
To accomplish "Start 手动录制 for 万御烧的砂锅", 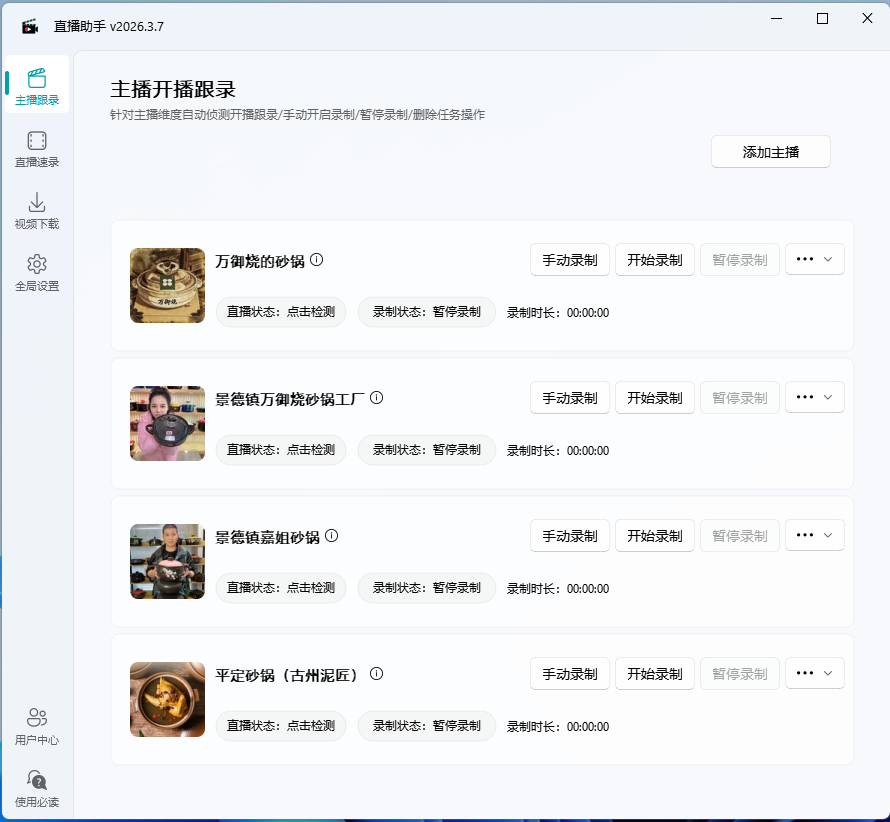I will pos(569,259).
